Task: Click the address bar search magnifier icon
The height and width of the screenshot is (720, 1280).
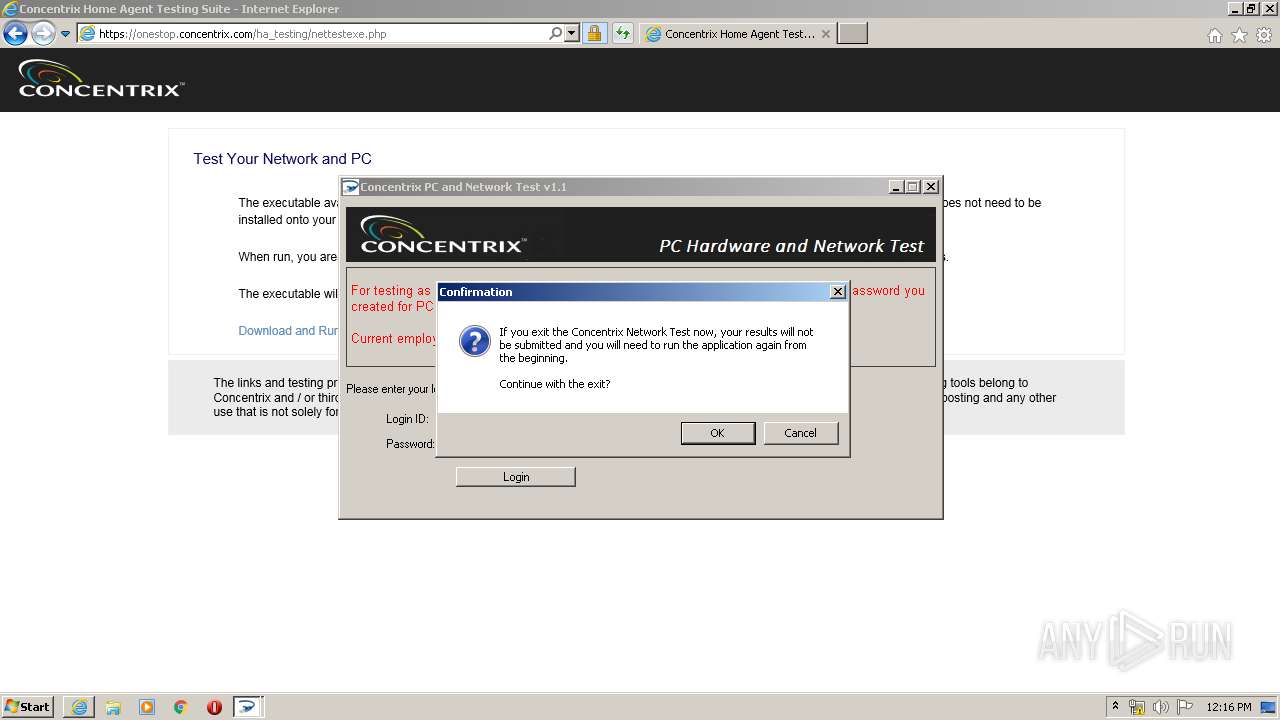Action: pos(555,34)
